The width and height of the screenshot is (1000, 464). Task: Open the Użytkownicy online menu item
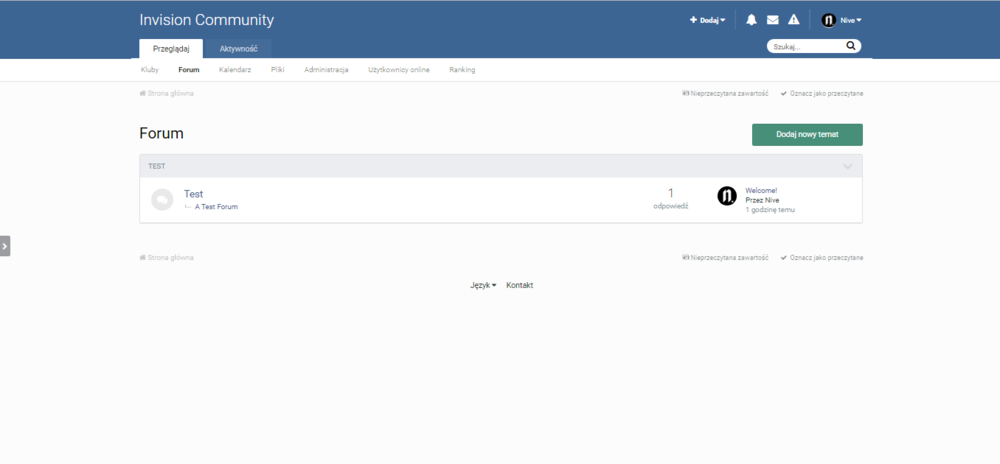coord(398,70)
